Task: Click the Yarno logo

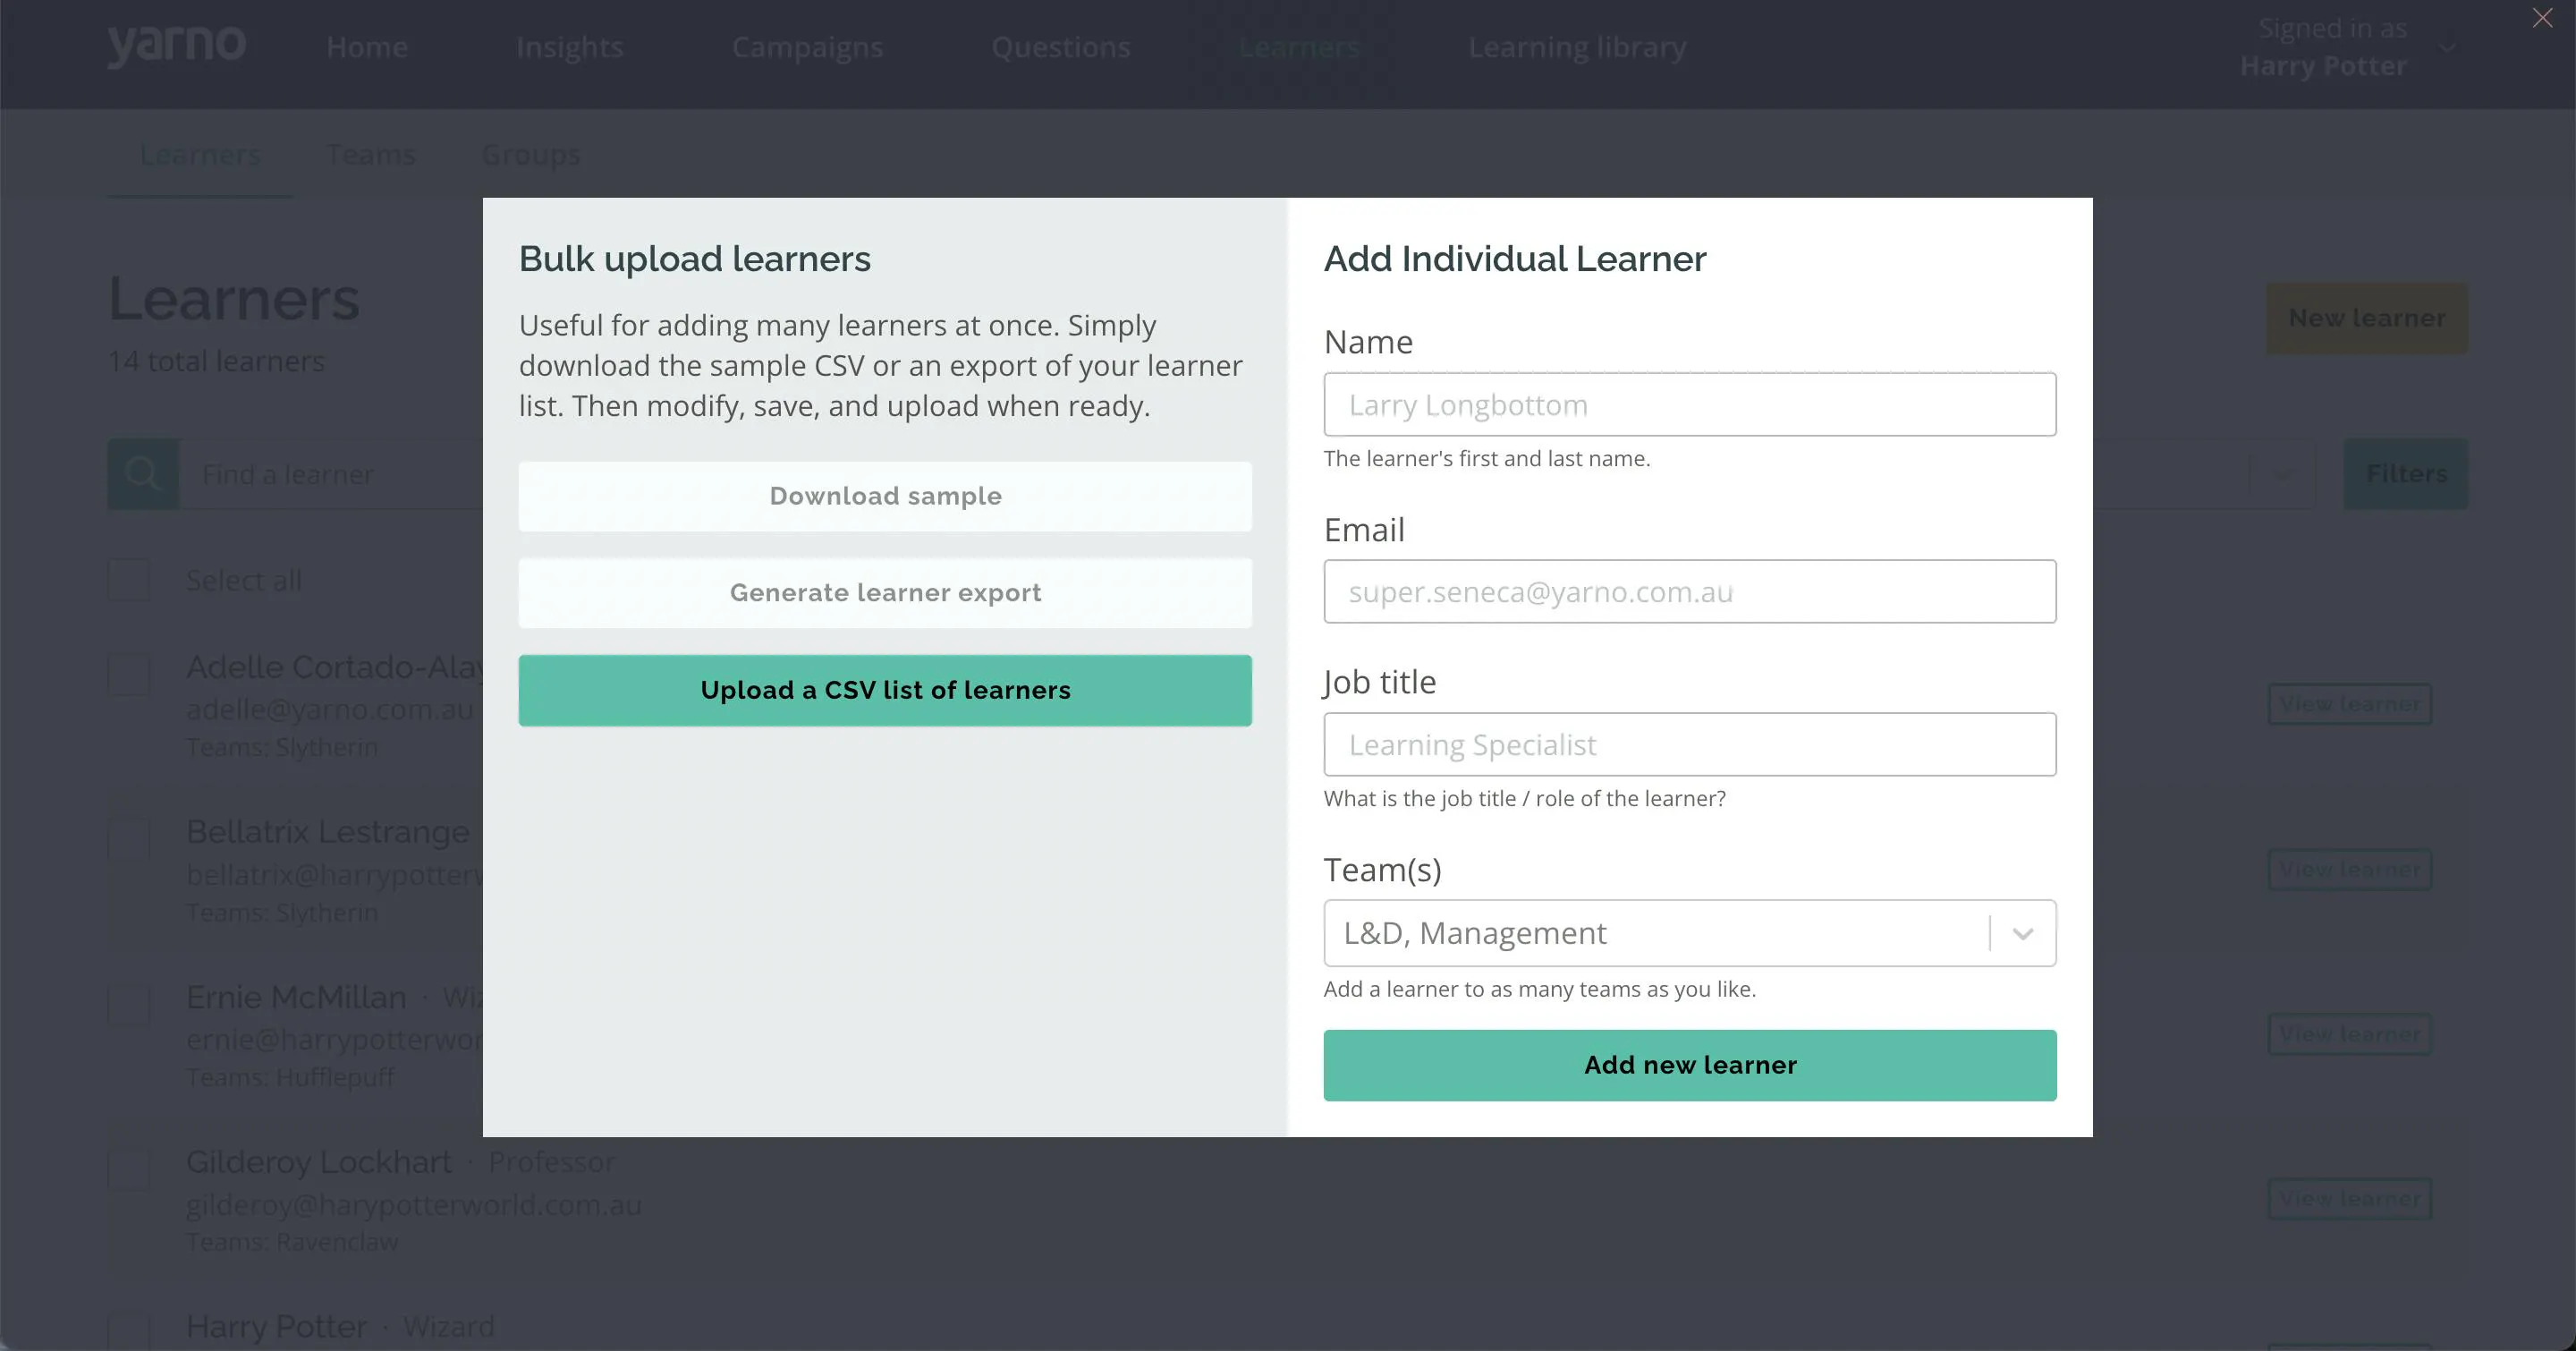Action: click(x=177, y=46)
